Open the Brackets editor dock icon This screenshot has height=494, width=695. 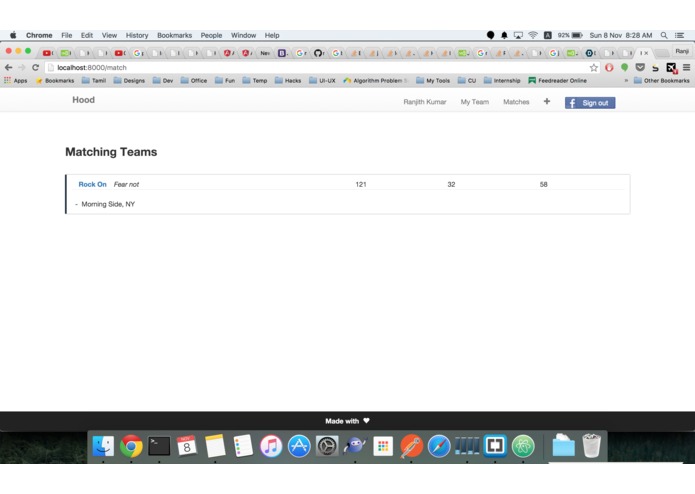click(495, 446)
